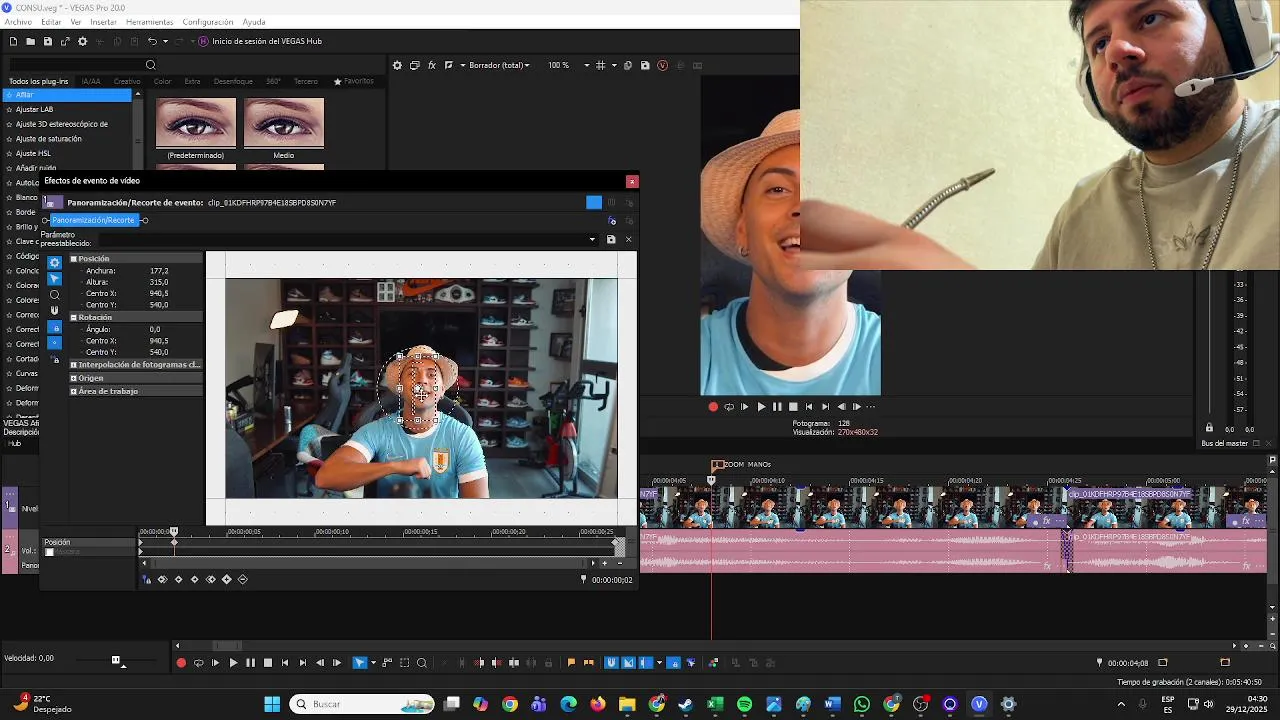Toggle the preview overlay grid icon
This screenshot has height=720, width=1280.
pyautogui.click(x=600, y=65)
